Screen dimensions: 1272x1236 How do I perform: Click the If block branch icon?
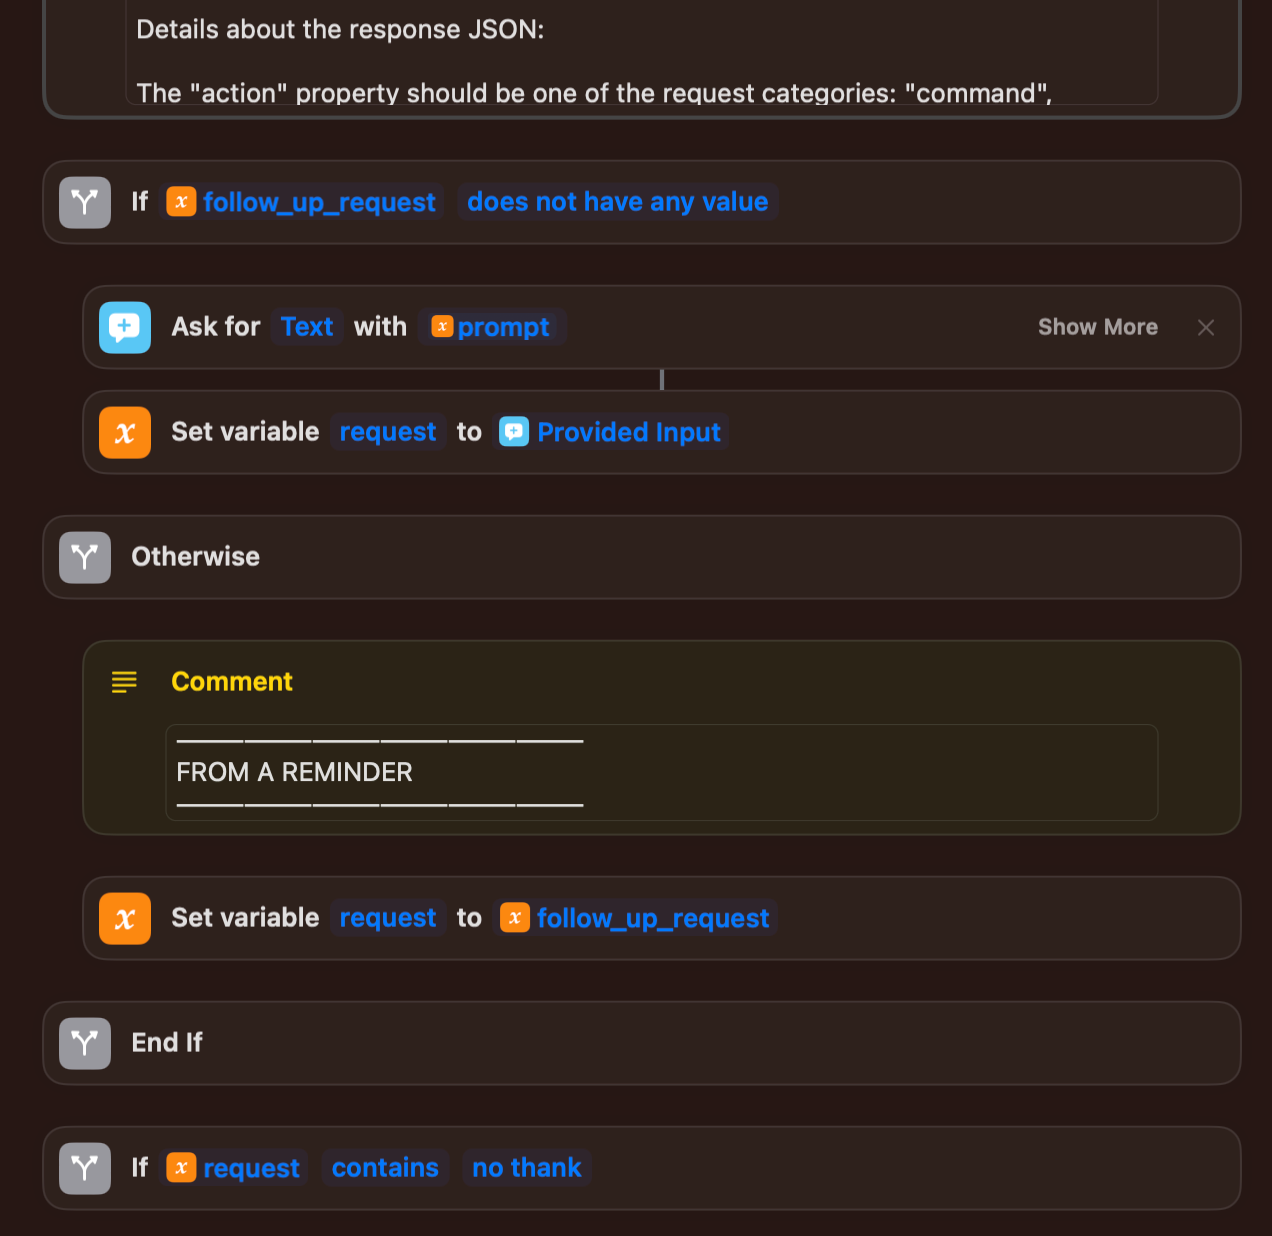[x=84, y=202]
